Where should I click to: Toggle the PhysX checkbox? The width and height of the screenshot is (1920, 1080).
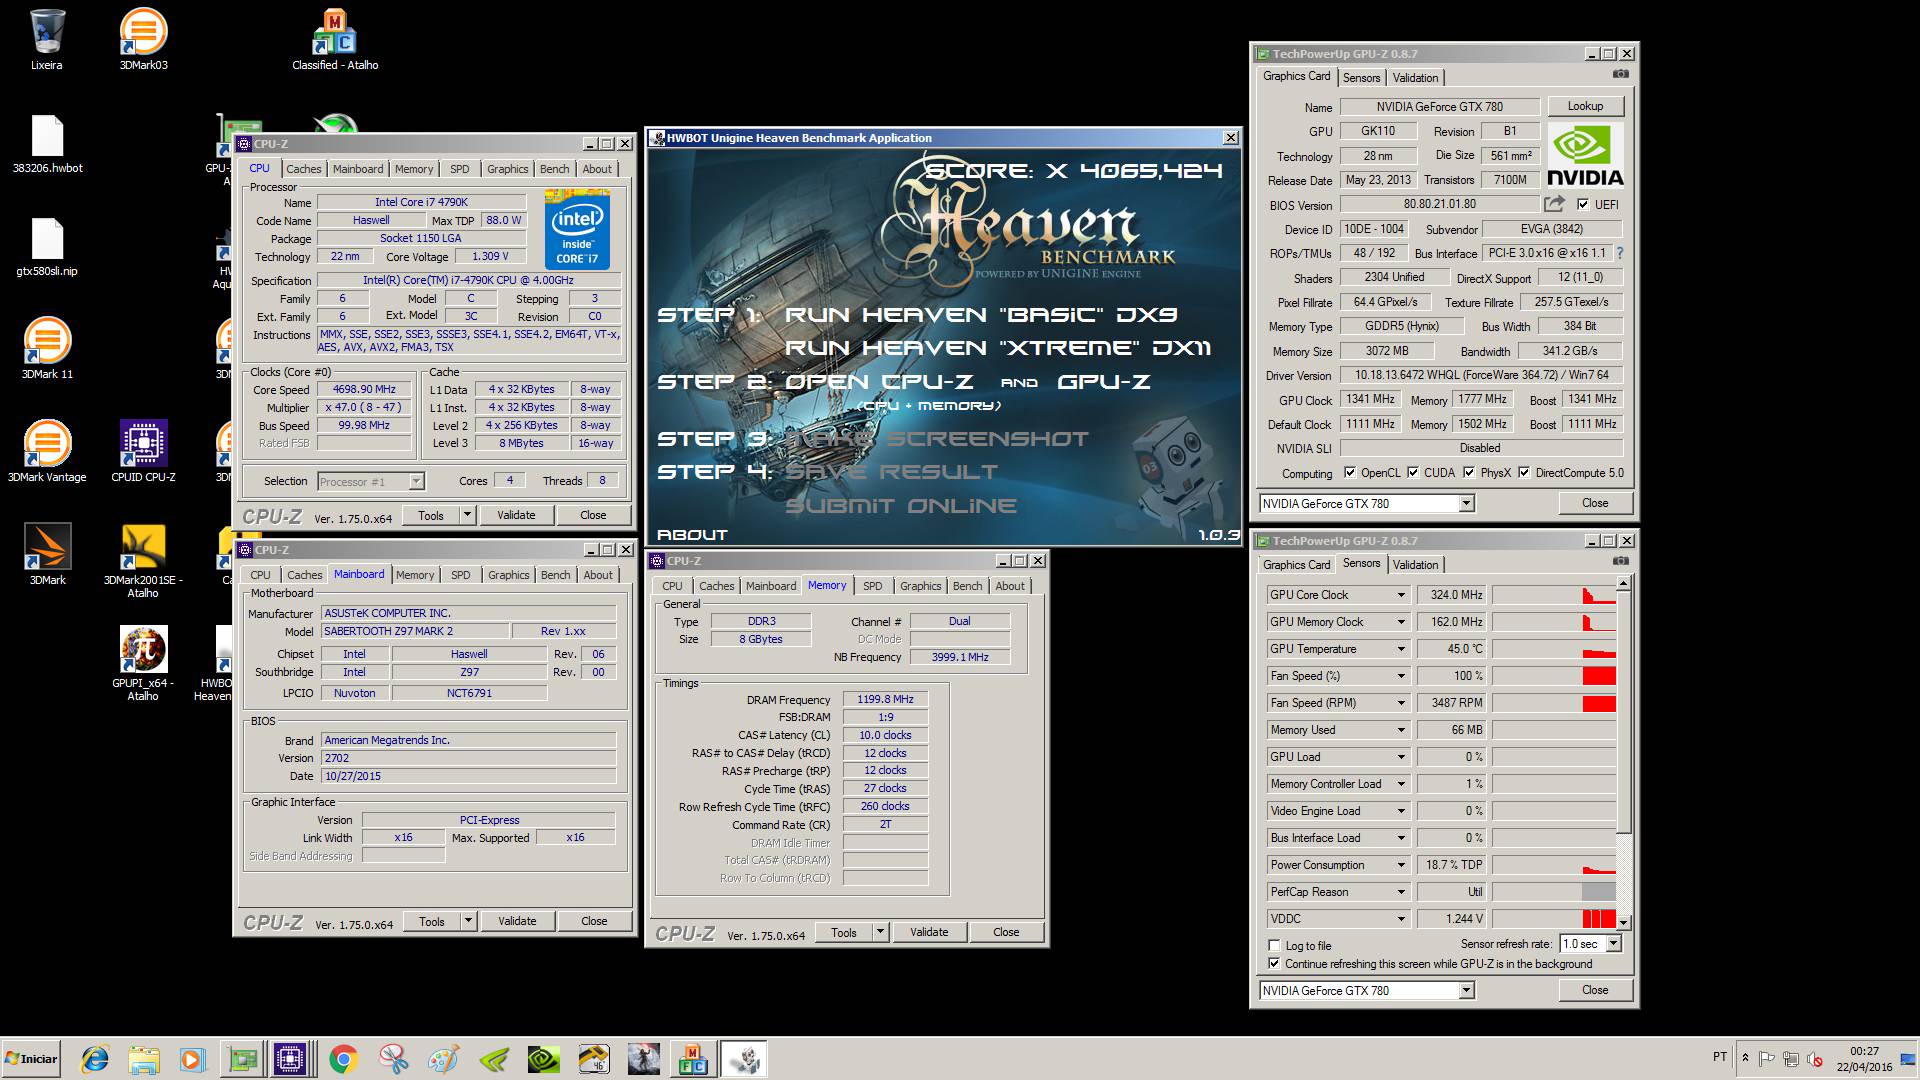[1469, 473]
